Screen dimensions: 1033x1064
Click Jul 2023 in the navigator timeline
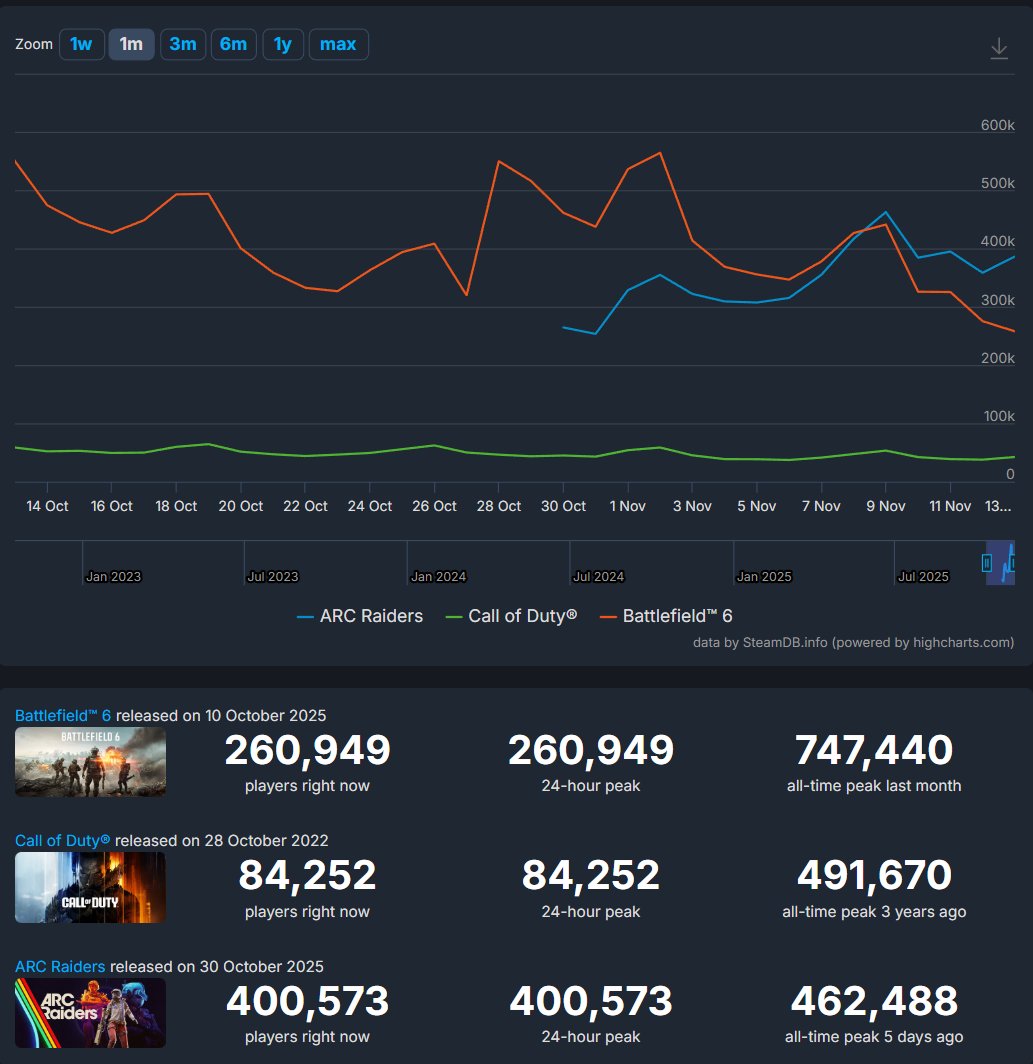(x=273, y=577)
